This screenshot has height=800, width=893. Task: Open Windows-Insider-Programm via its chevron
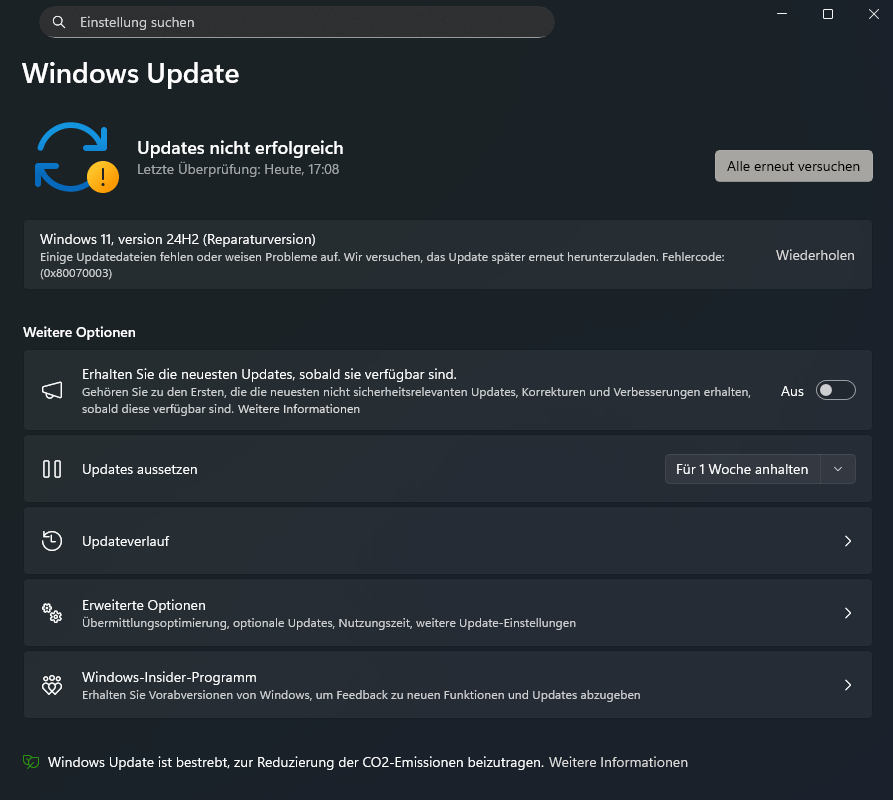click(x=847, y=684)
